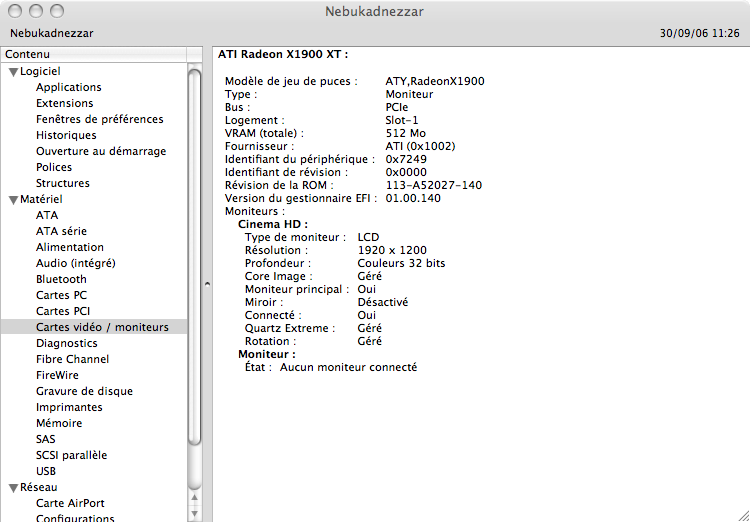
Task: Click the PCIe bus value
Action: click(x=397, y=107)
